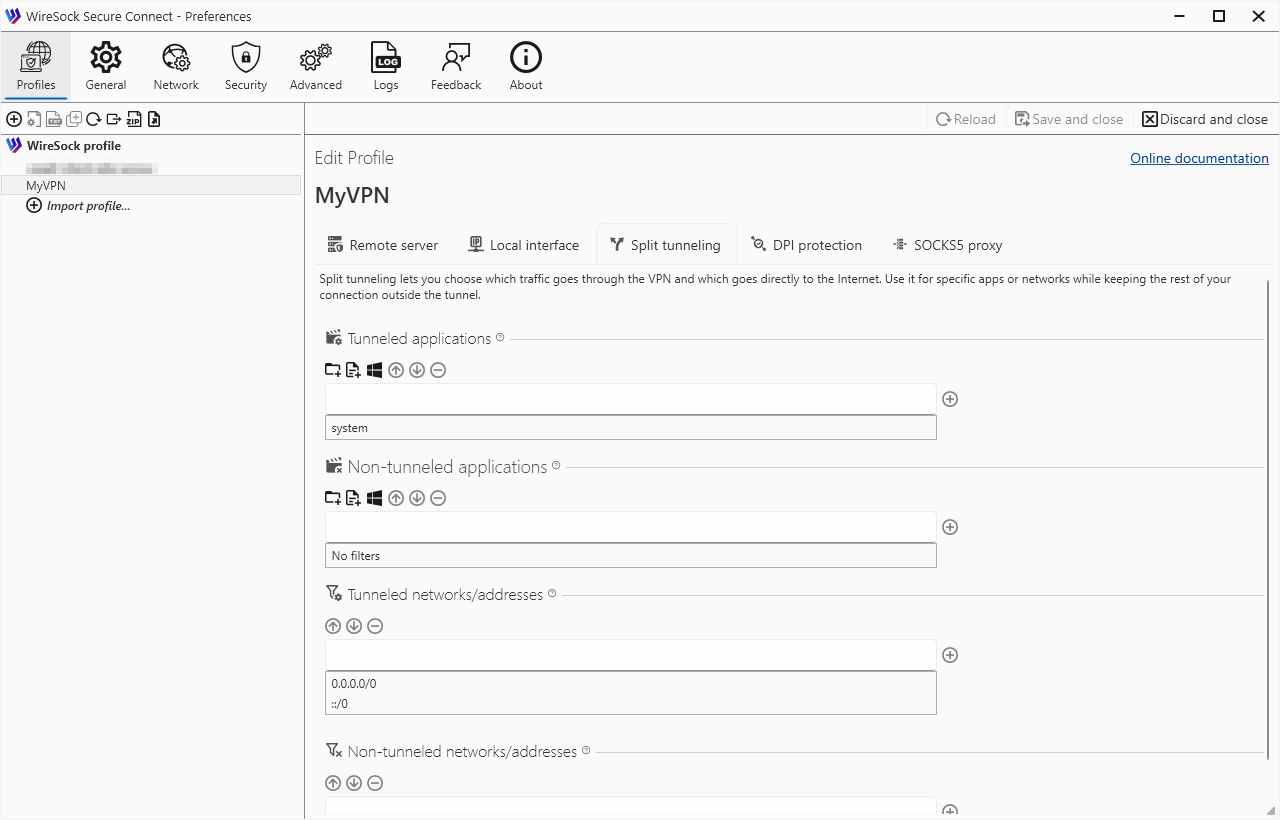The height and width of the screenshot is (820, 1280).
Task: Select the 0.0.0.0/0 network entry
Action: 631,684
